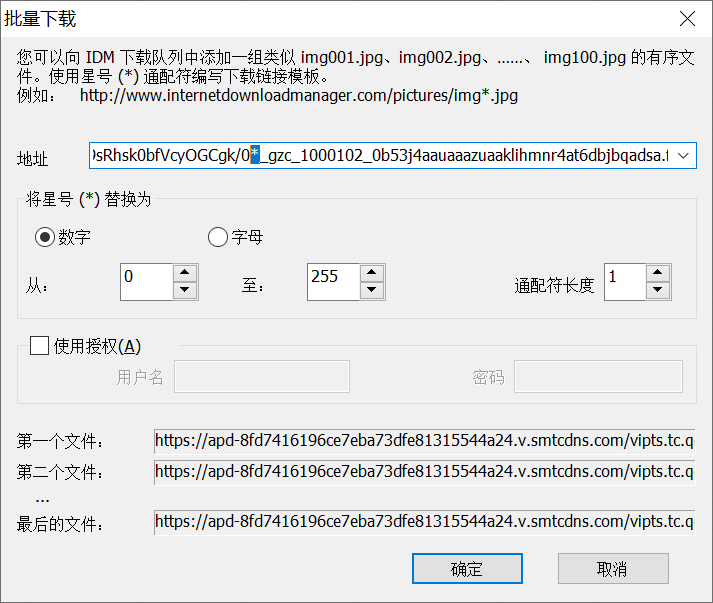Click the 第二个文件 preview URL field
The width and height of the screenshot is (713, 603).
[x=423, y=471]
